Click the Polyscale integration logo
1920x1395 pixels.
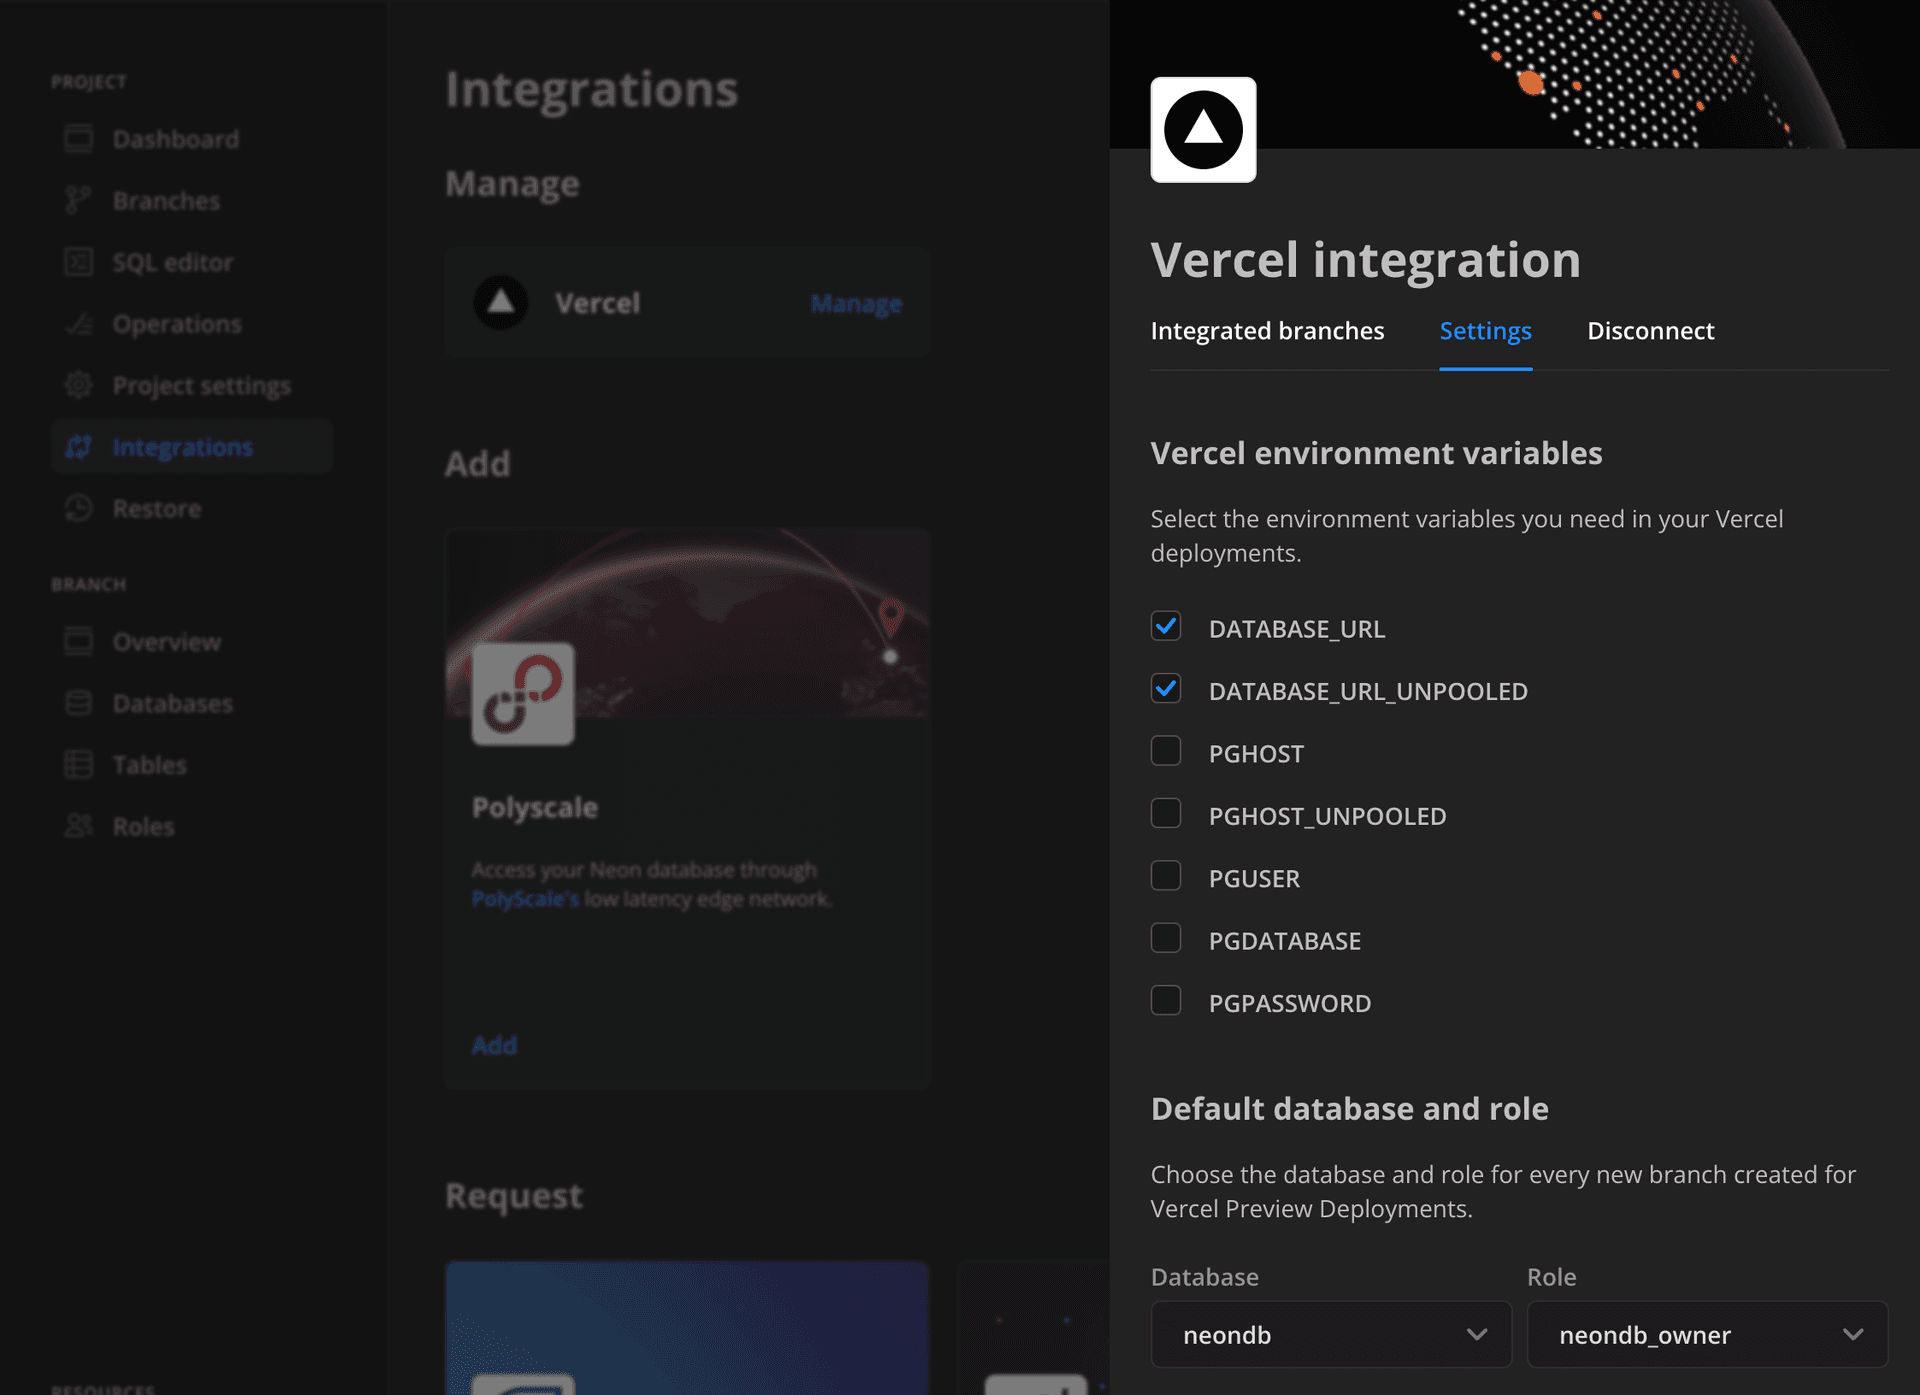coord(523,694)
